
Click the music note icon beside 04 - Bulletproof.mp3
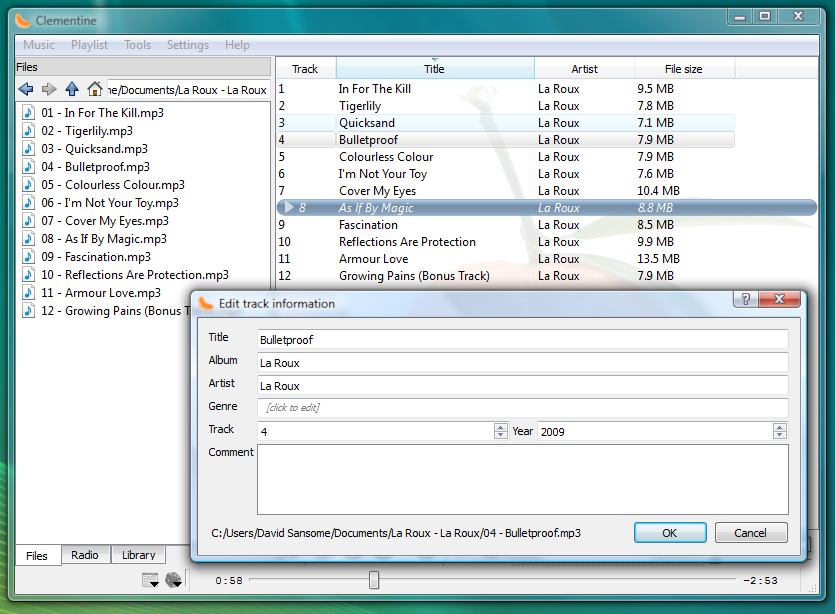29,167
